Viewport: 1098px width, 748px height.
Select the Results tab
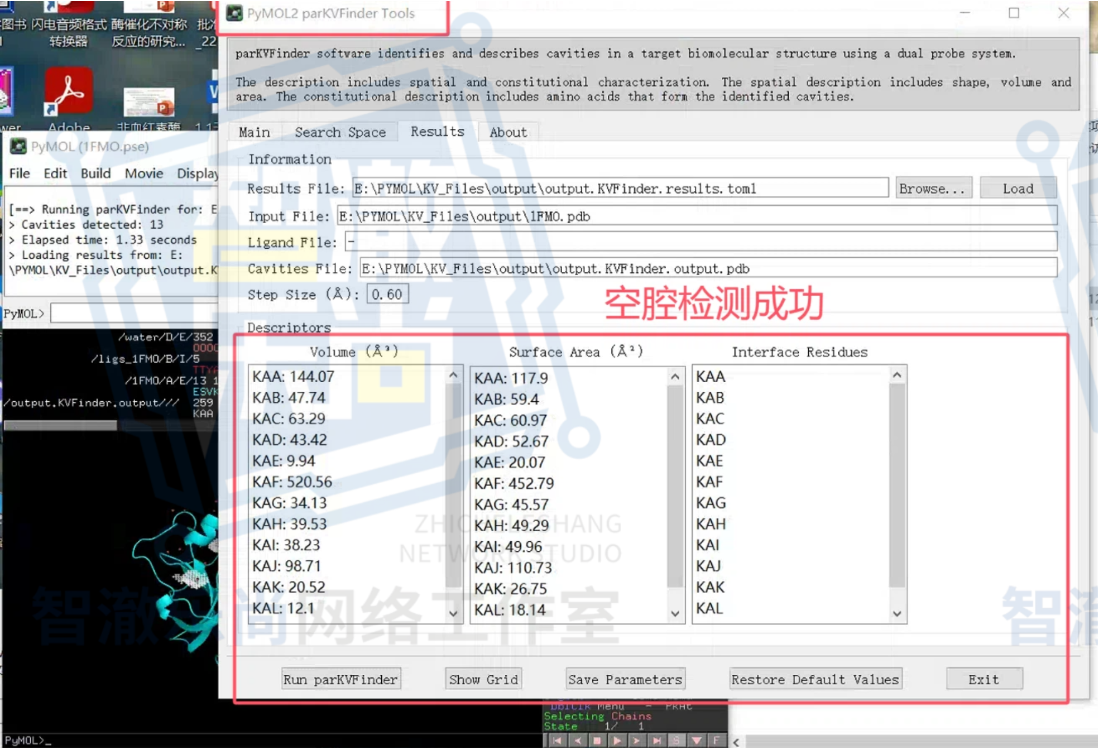(x=438, y=132)
